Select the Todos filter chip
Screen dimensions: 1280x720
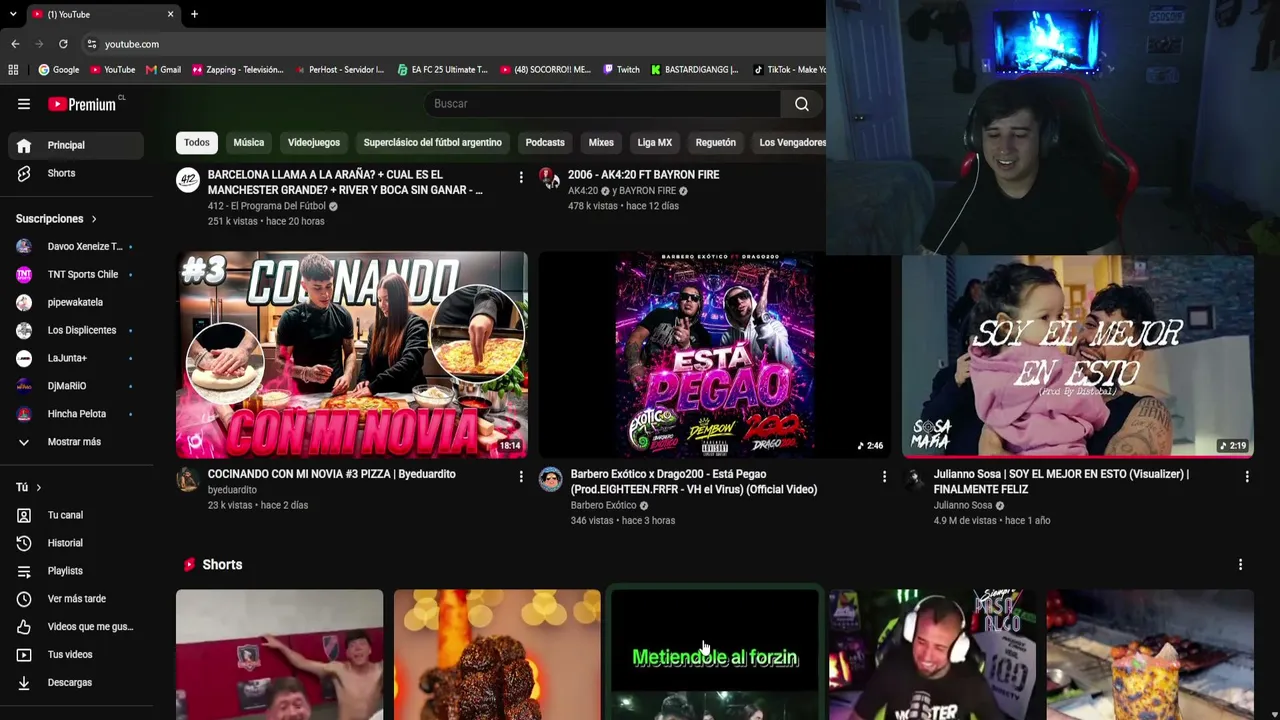197,142
